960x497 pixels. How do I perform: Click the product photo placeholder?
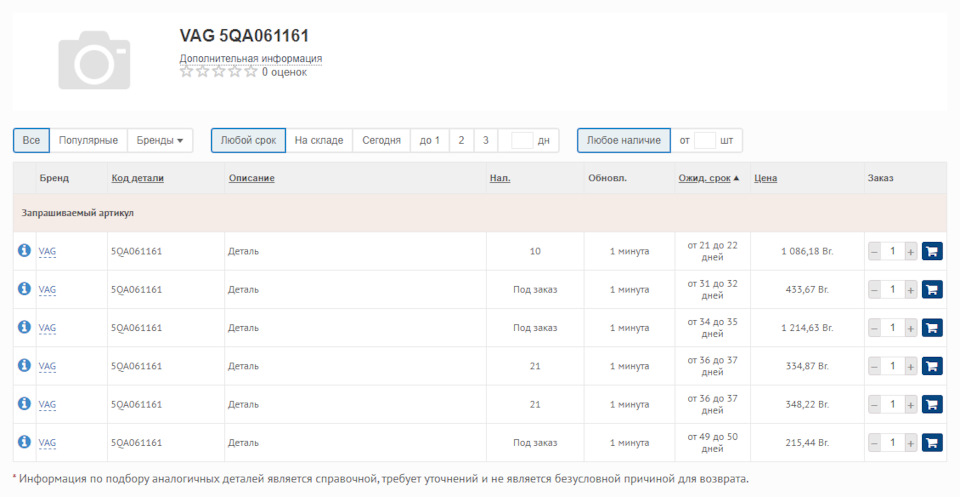[94, 60]
